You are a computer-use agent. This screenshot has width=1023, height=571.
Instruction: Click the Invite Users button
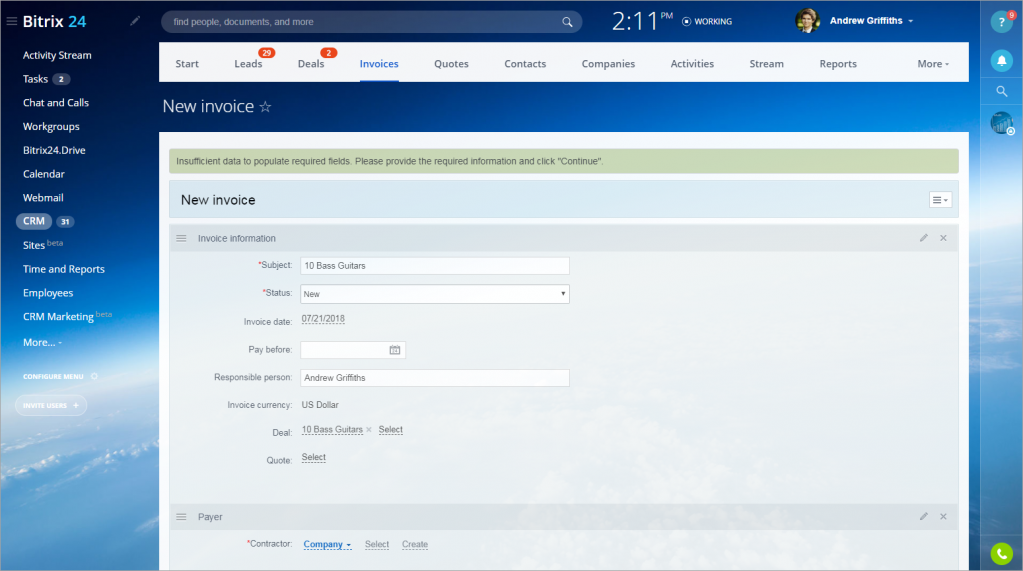pos(51,405)
